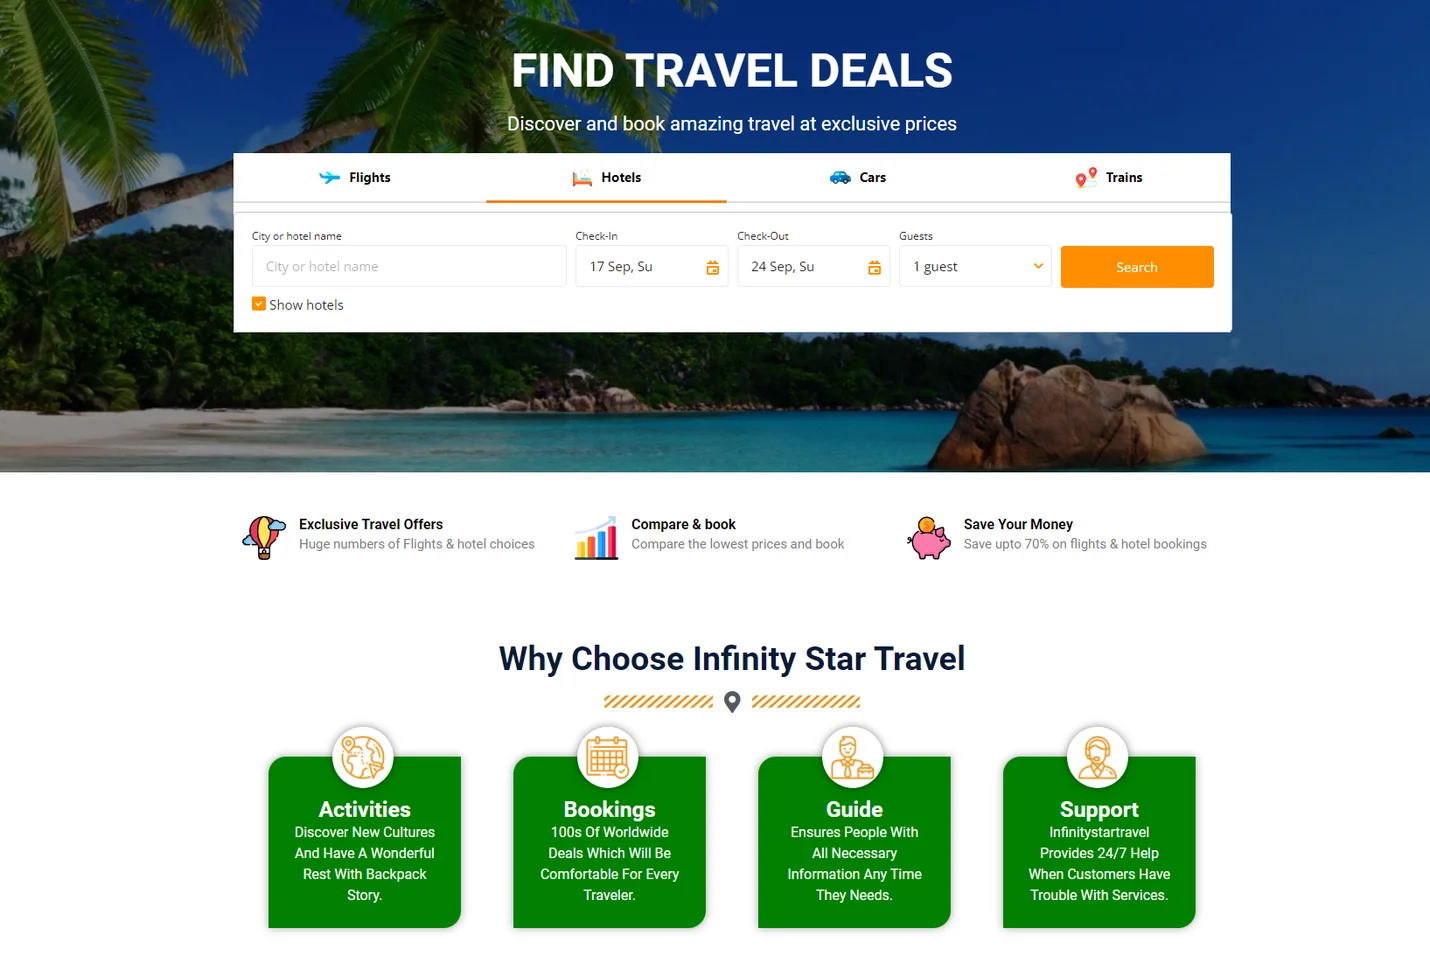Click the Check-Out calendar icon
Viewport: 1430px width, 964px height.
[x=874, y=268]
